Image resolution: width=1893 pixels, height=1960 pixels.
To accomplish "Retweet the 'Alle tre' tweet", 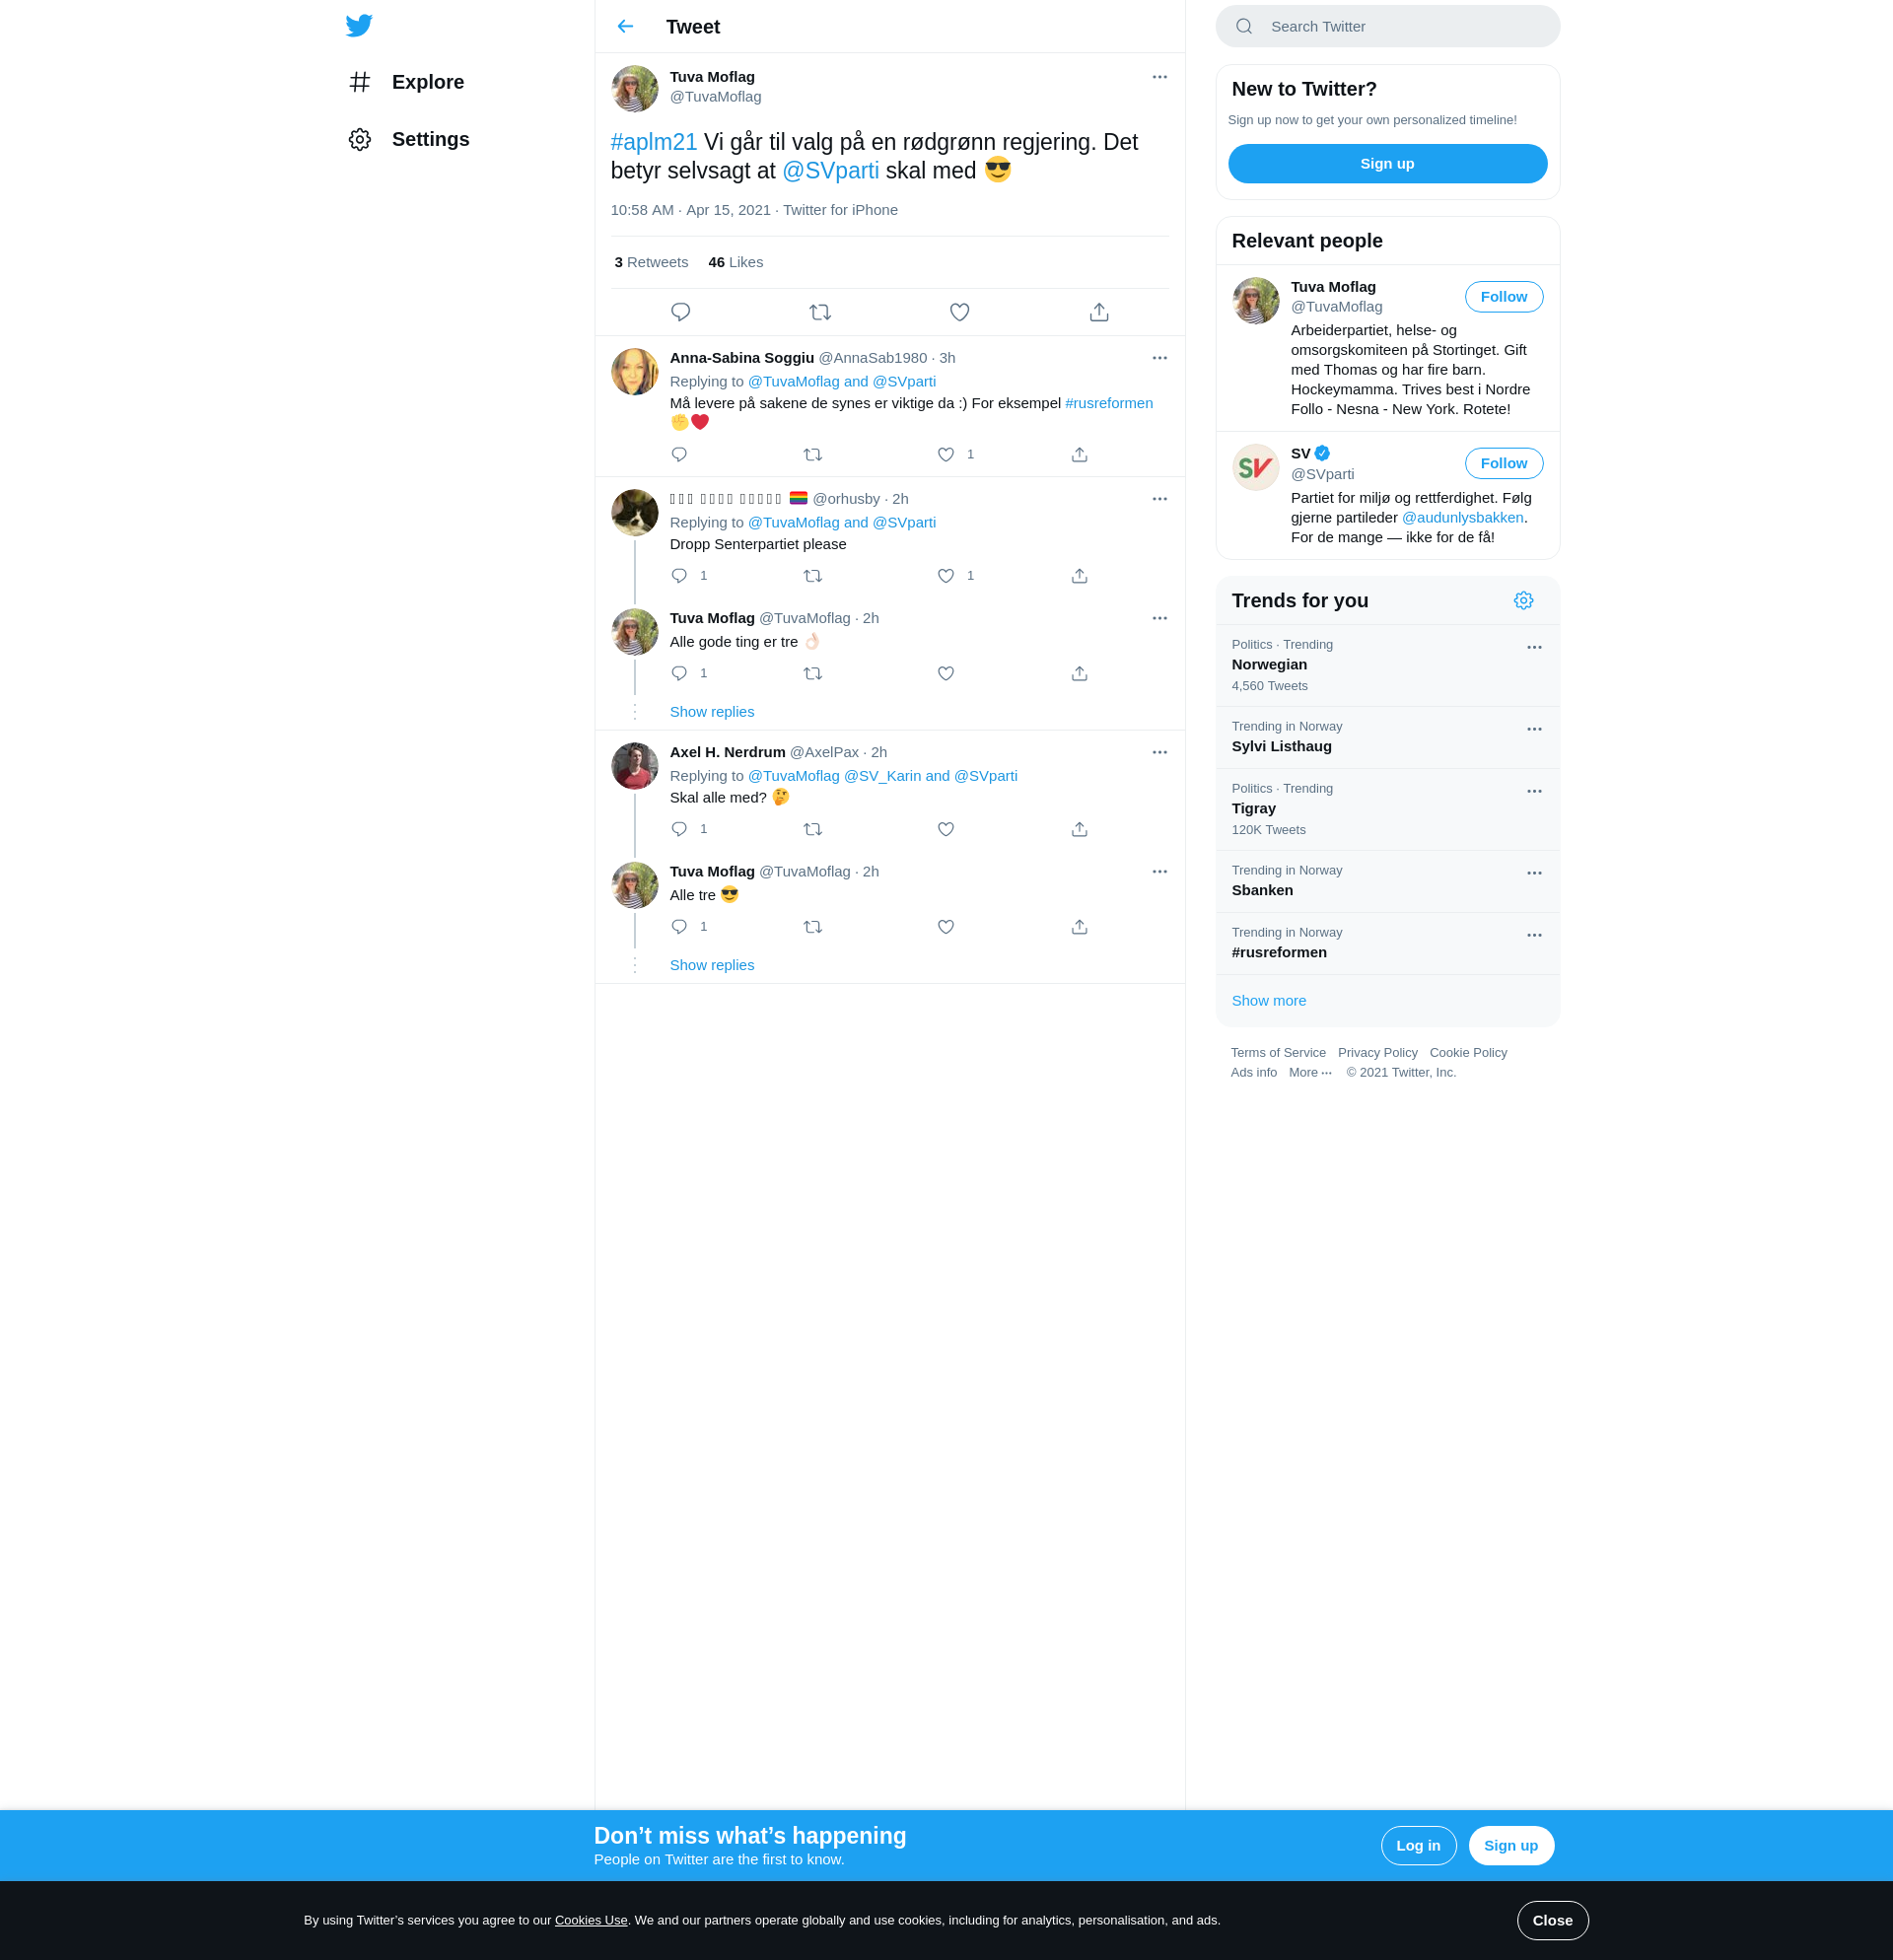I will [812, 927].
